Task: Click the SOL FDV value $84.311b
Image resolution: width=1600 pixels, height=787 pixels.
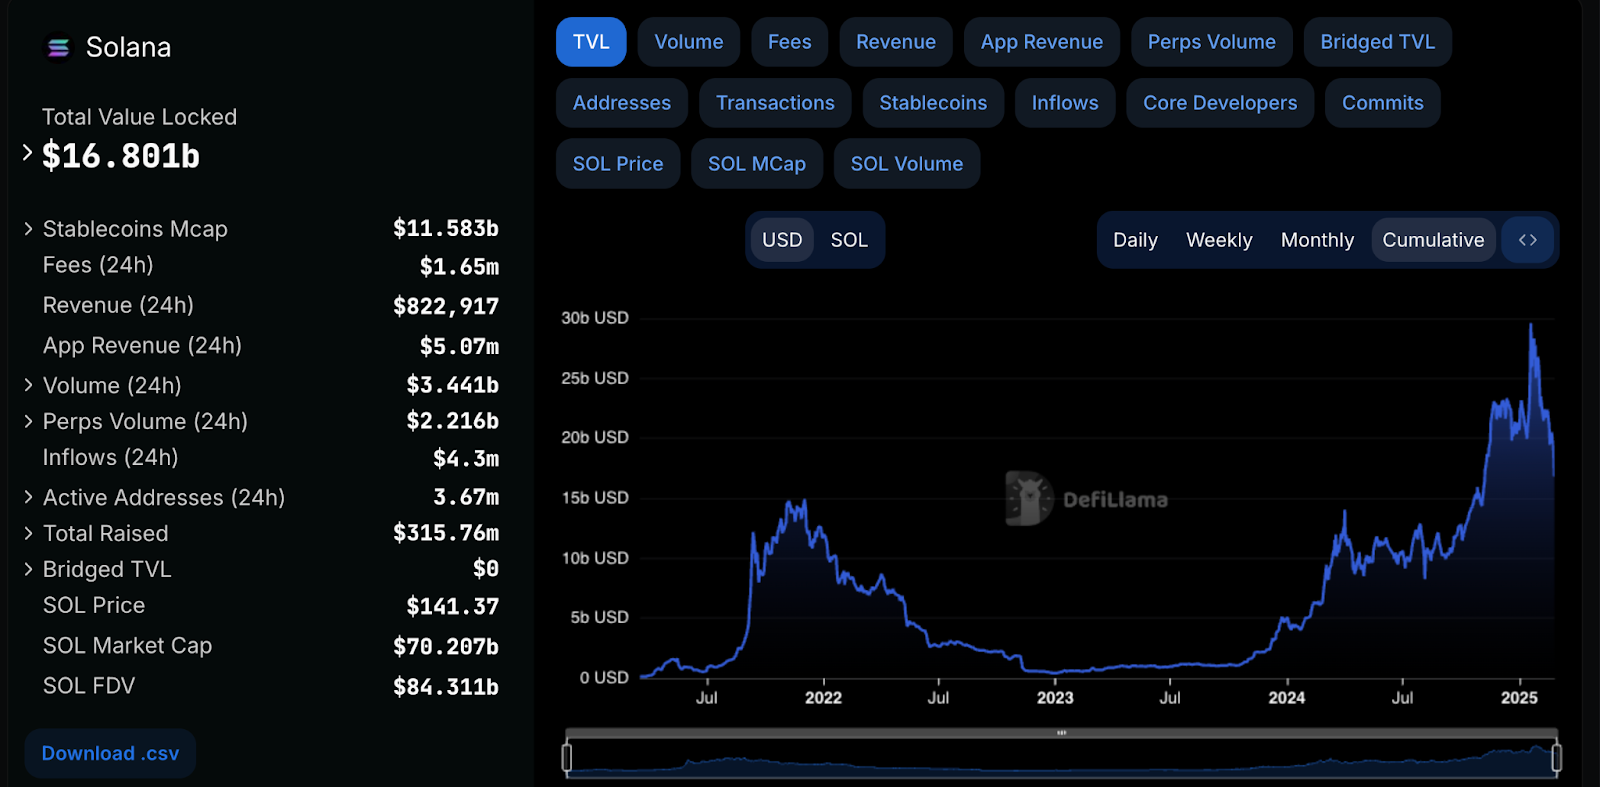Action: [446, 686]
